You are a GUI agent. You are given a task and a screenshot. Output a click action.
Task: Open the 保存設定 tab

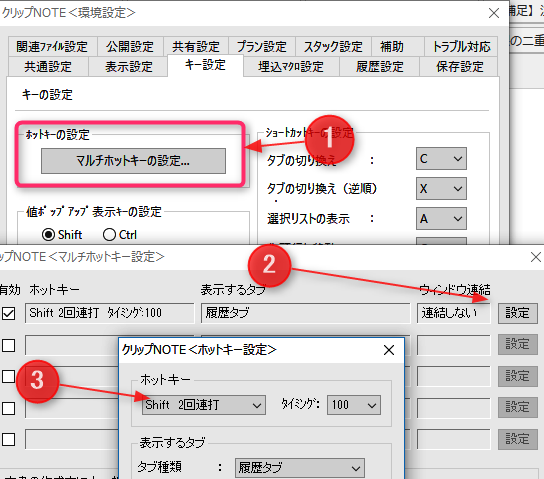[x=460, y=67]
